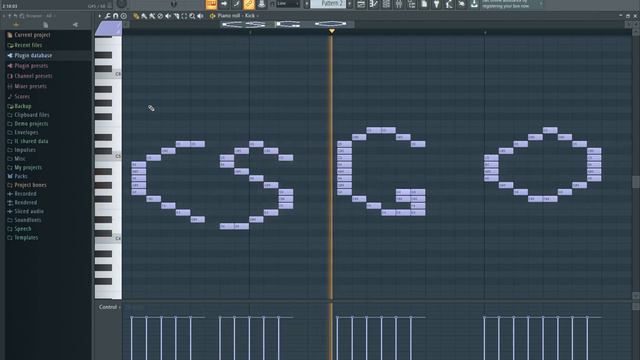Expand the Mixer presets folder
The width and height of the screenshot is (640, 360).
click(30, 86)
